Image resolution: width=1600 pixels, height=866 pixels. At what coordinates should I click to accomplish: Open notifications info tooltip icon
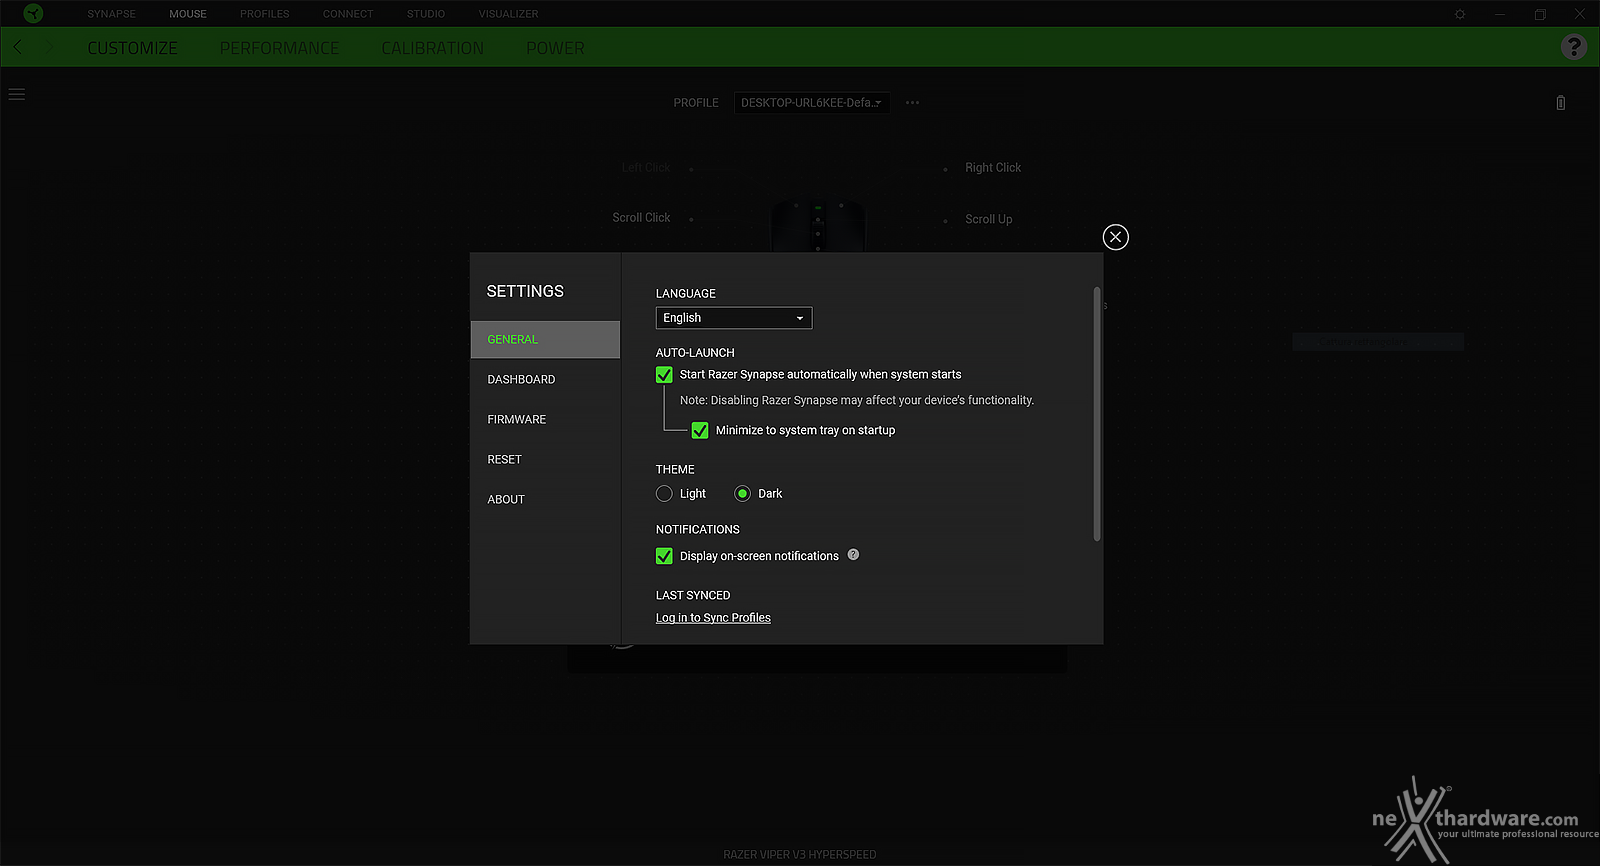point(853,555)
